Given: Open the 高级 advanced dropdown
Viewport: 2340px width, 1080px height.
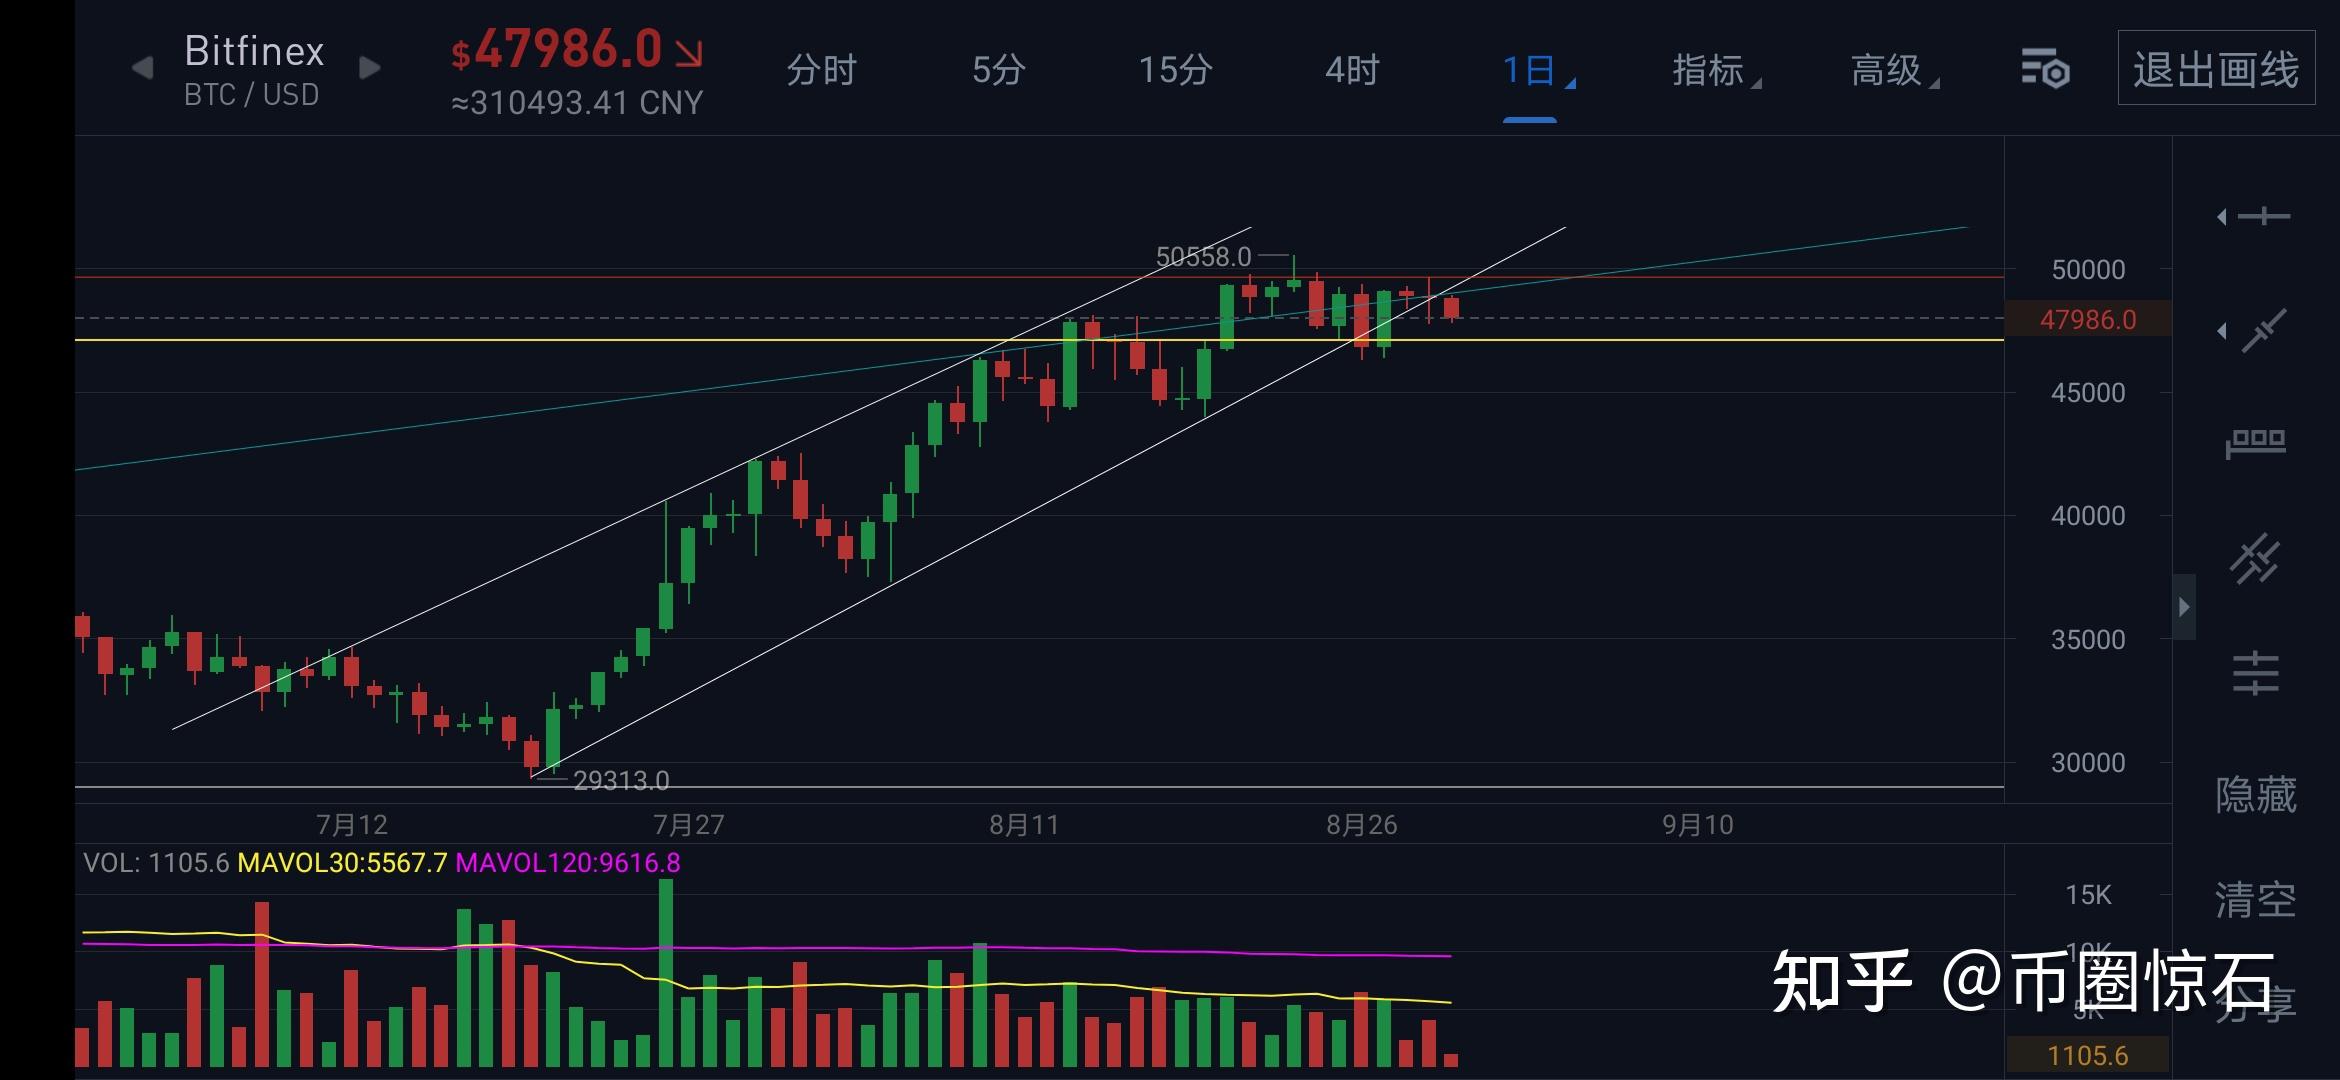Looking at the screenshot, I should click(x=1894, y=70).
